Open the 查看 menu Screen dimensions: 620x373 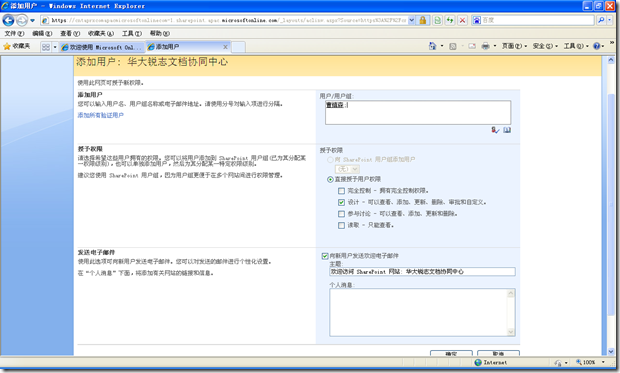[70, 34]
